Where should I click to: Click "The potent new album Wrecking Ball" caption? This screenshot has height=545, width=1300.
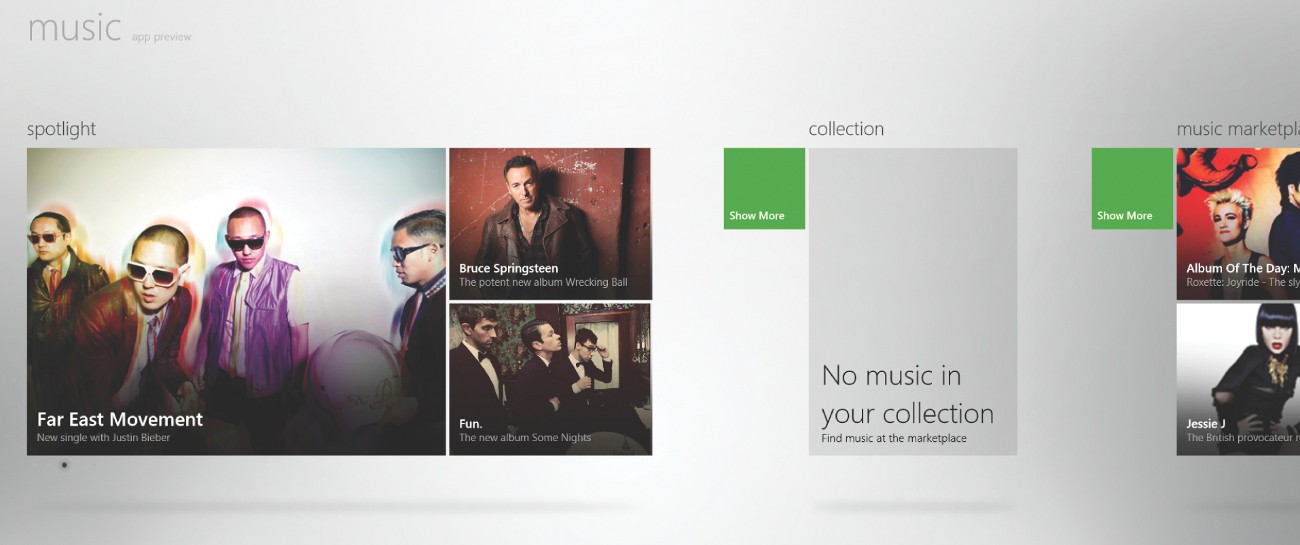coord(543,283)
